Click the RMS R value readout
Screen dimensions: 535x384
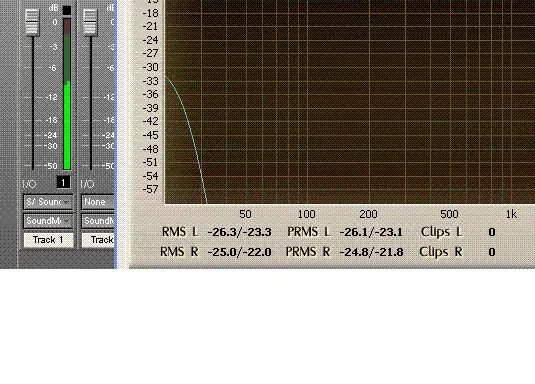click(x=240, y=252)
